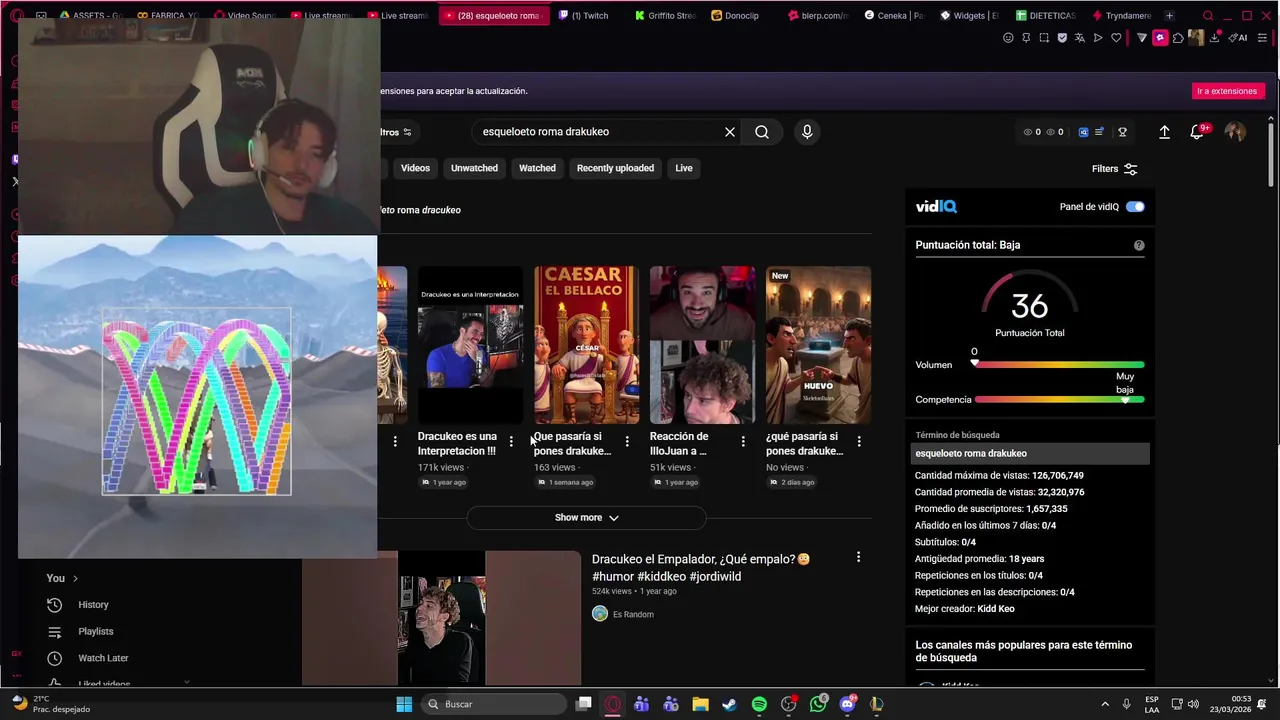The image size is (1280, 720).
Task: Click the upload arrow icon in YouTube header
Action: click(x=1164, y=132)
